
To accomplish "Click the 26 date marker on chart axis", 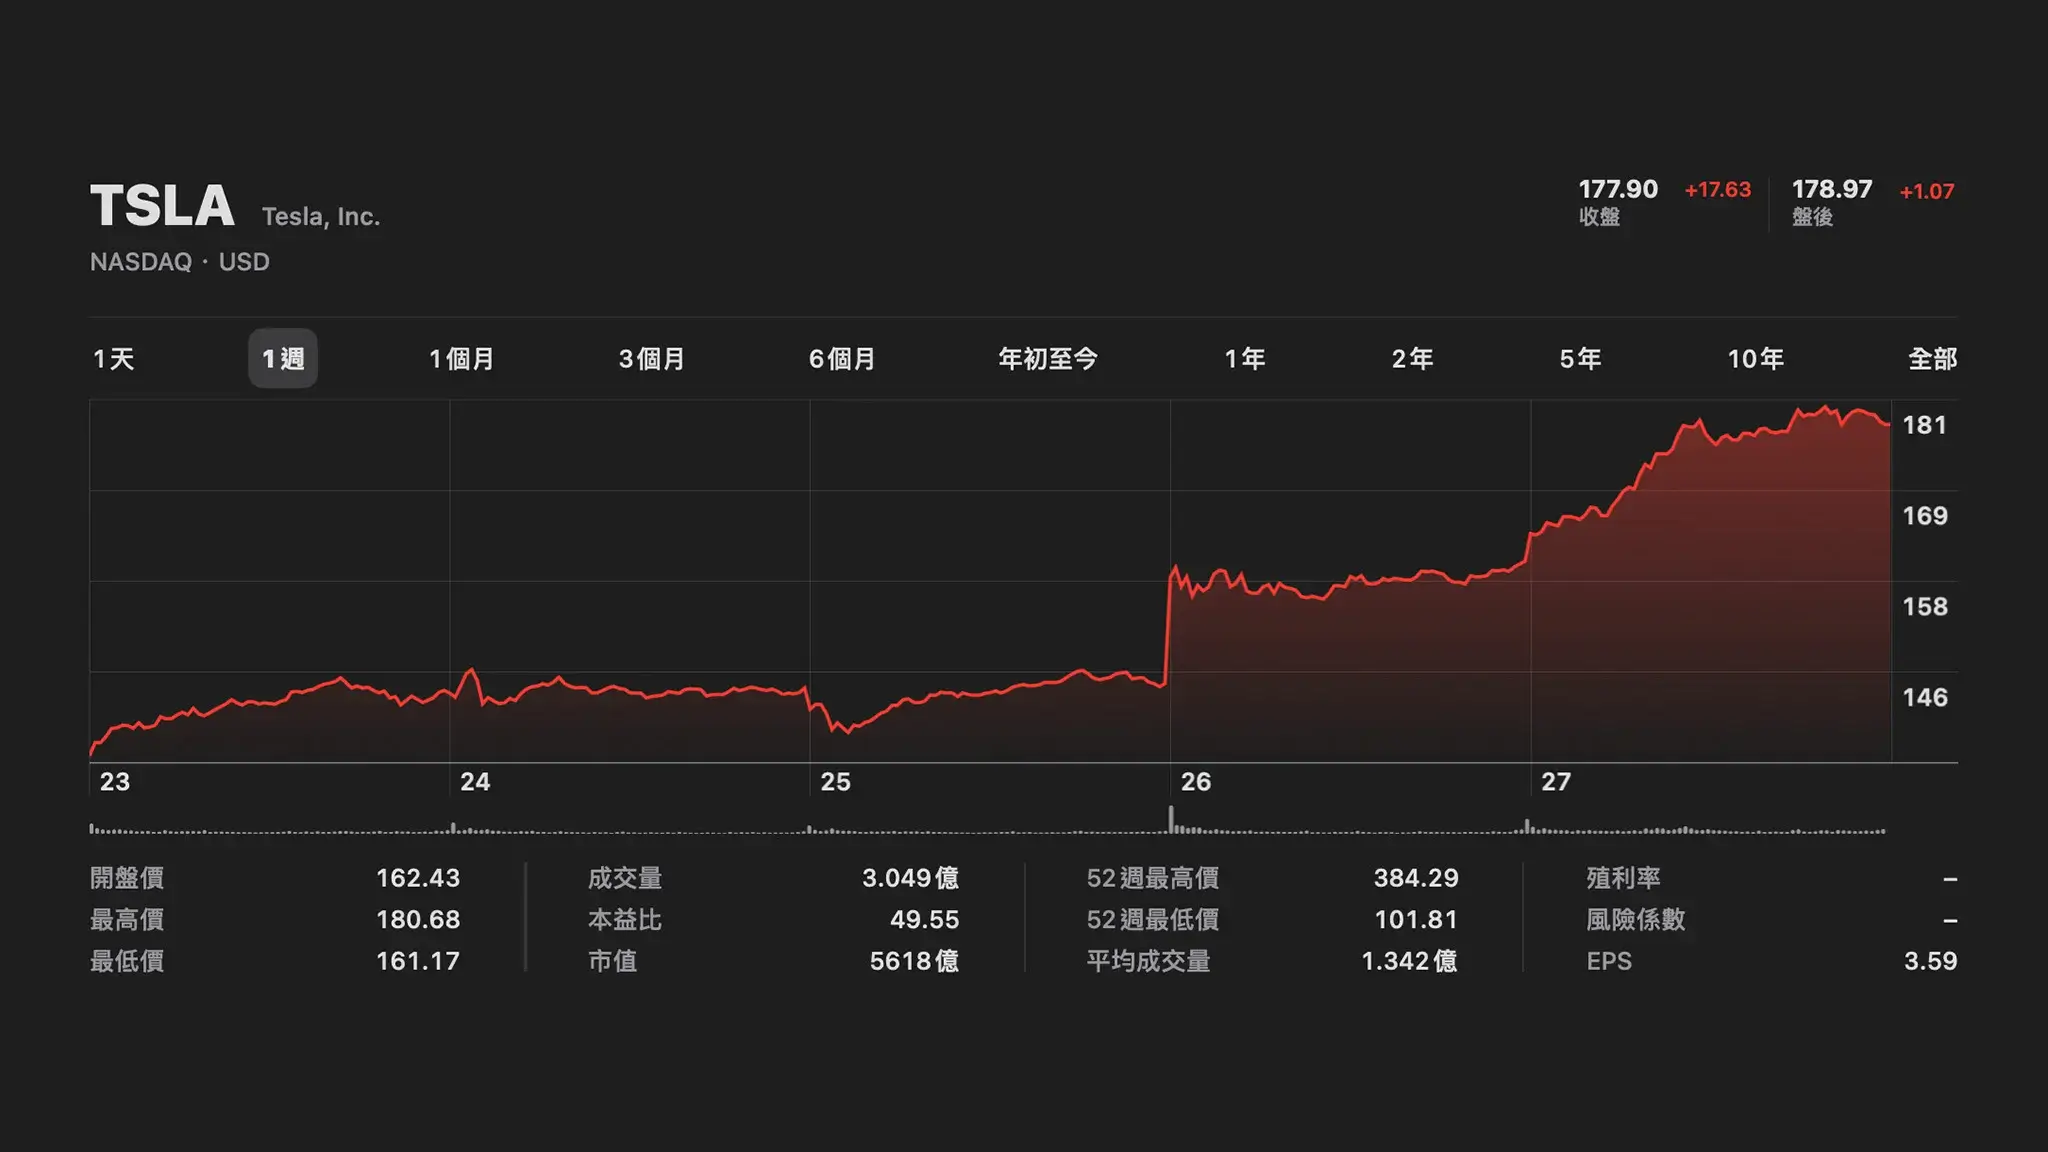I will coord(1196,782).
